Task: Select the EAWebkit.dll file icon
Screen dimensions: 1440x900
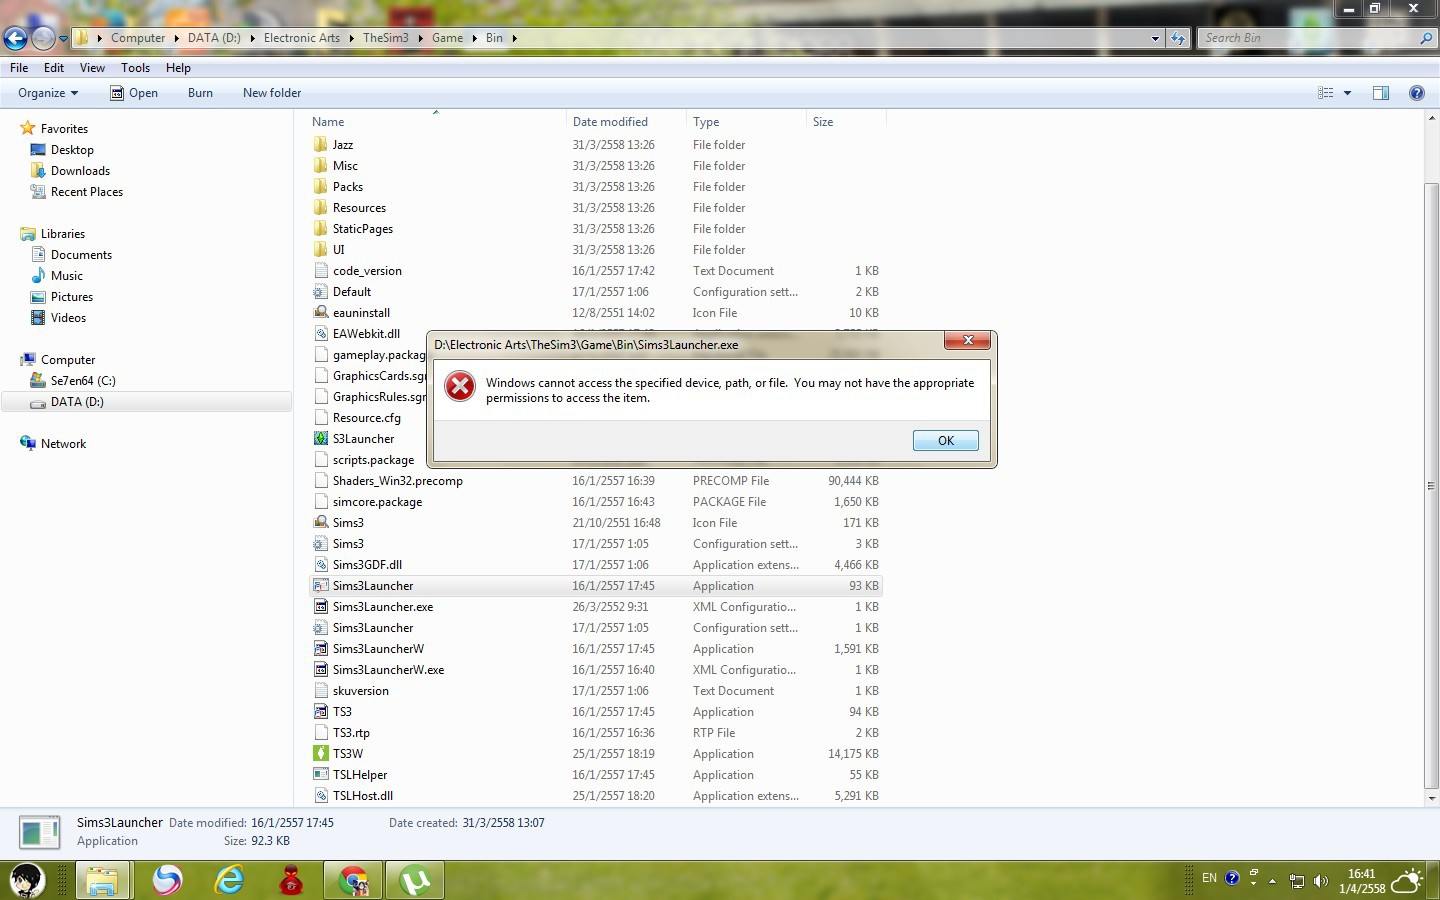Action: (x=320, y=334)
